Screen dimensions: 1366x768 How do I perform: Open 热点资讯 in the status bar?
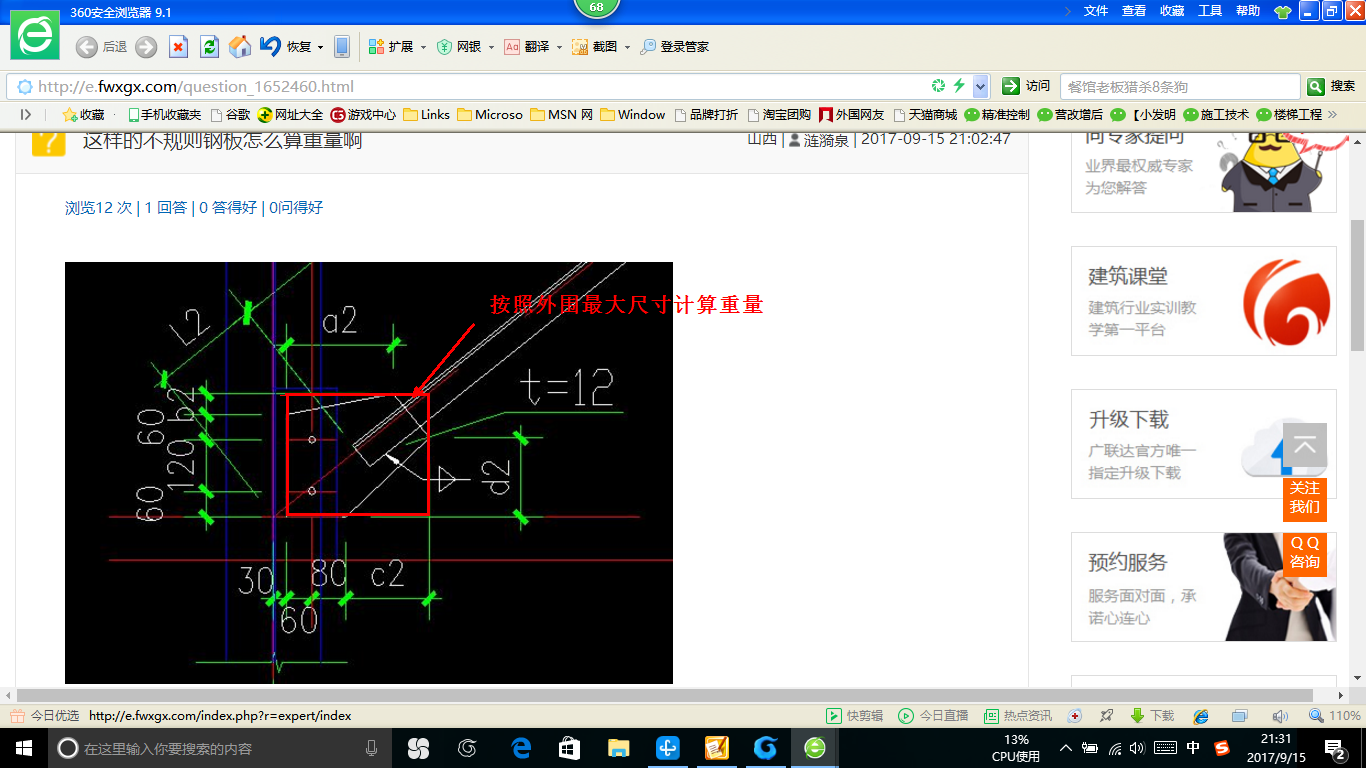pos(1018,716)
